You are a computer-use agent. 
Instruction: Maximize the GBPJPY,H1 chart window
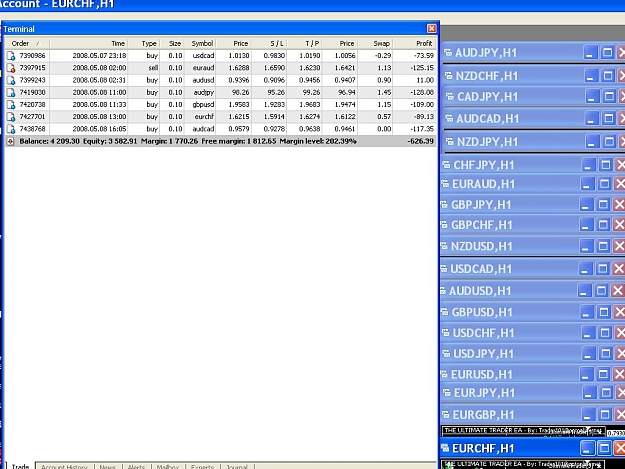[x=603, y=204]
